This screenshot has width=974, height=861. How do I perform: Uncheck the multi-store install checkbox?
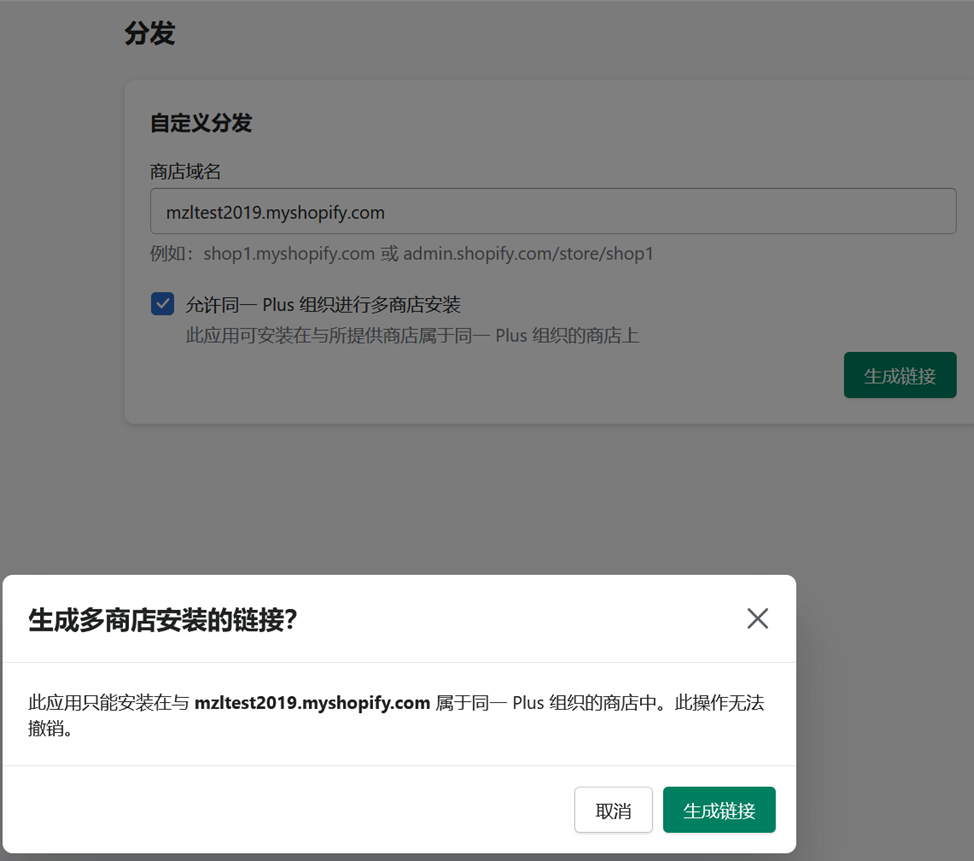pos(162,304)
